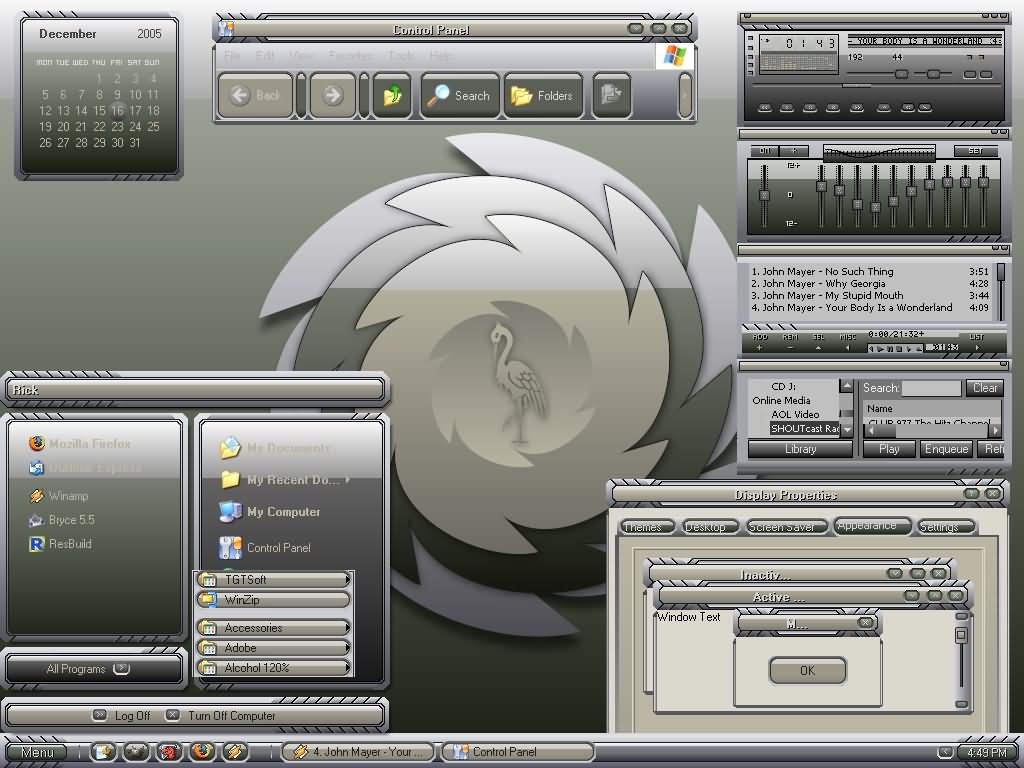Image resolution: width=1024 pixels, height=768 pixels.
Task: Click Forward arrow in Control Panel
Action: pyautogui.click(x=332, y=95)
